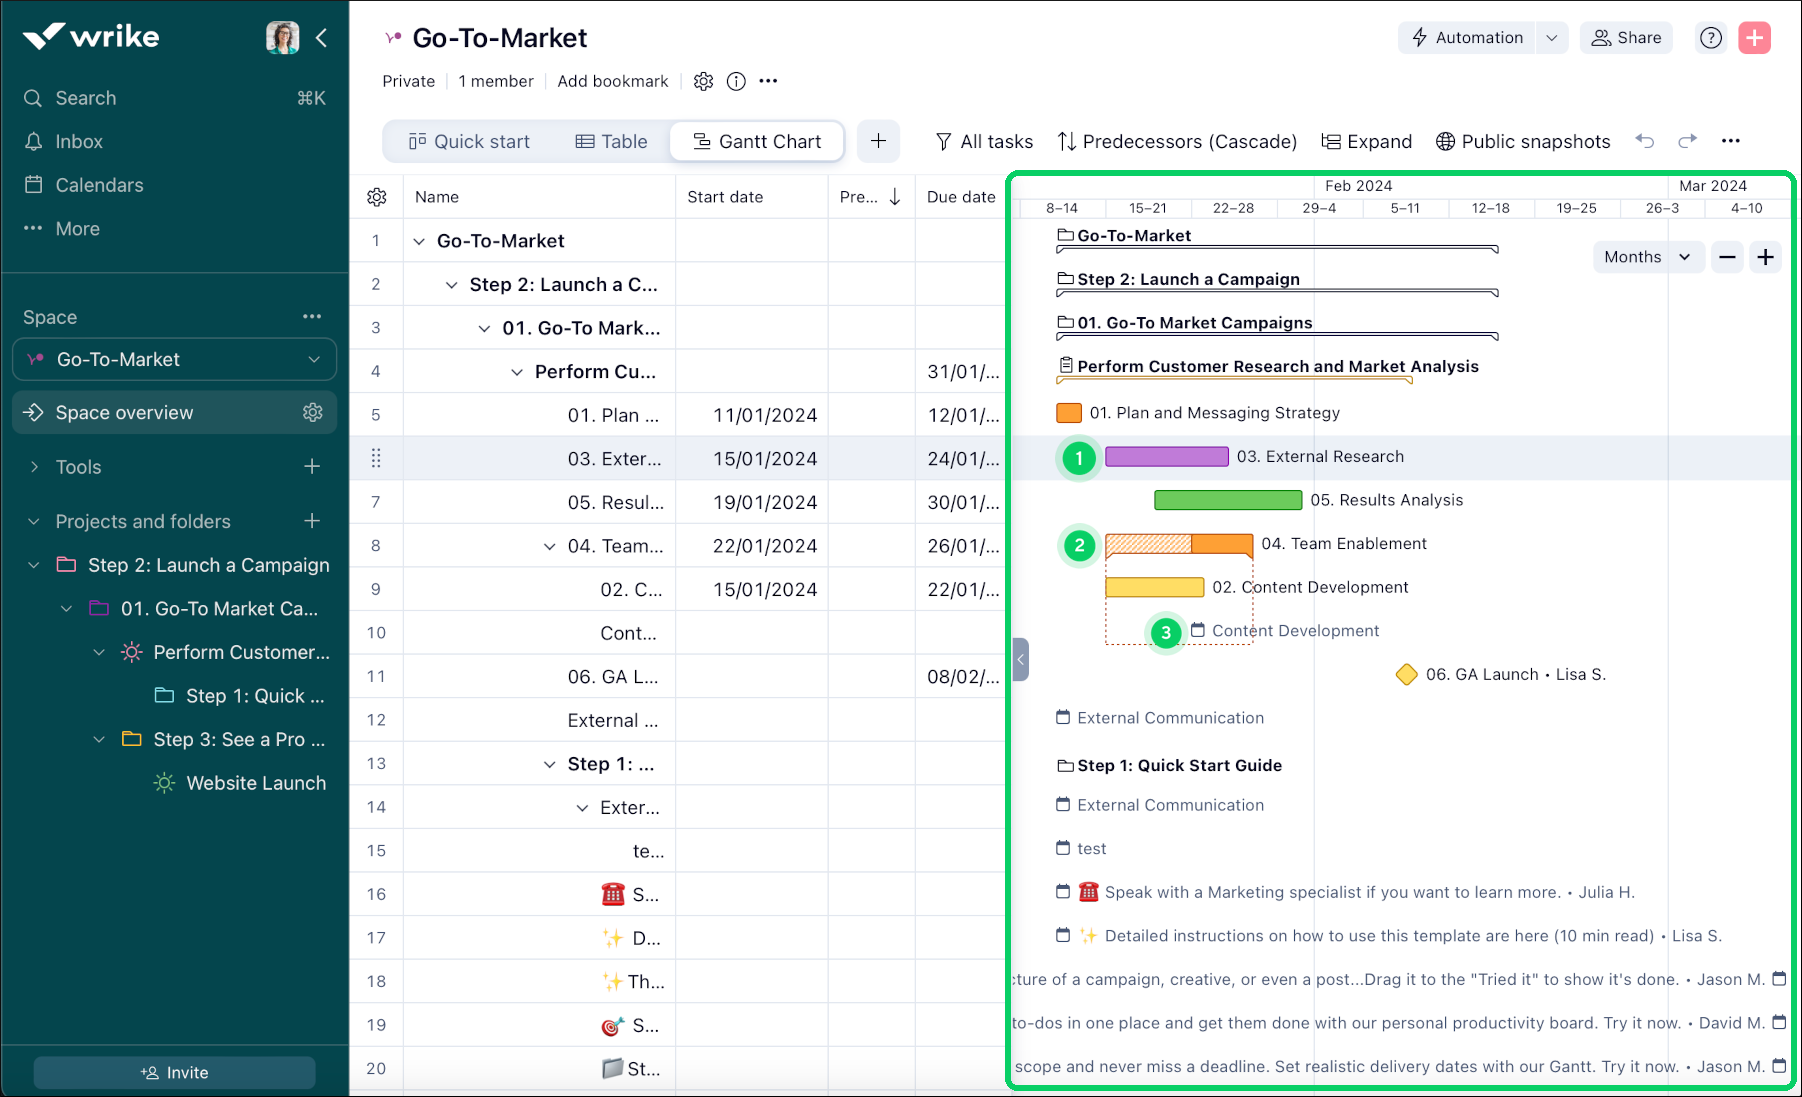Collapse the table panel handle
The height and width of the screenshot is (1097, 1802).
coord(1020,660)
